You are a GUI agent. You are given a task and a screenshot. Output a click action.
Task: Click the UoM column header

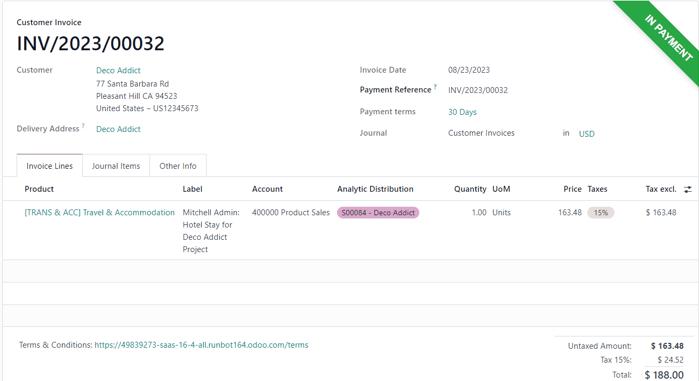[x=501, y=189]
